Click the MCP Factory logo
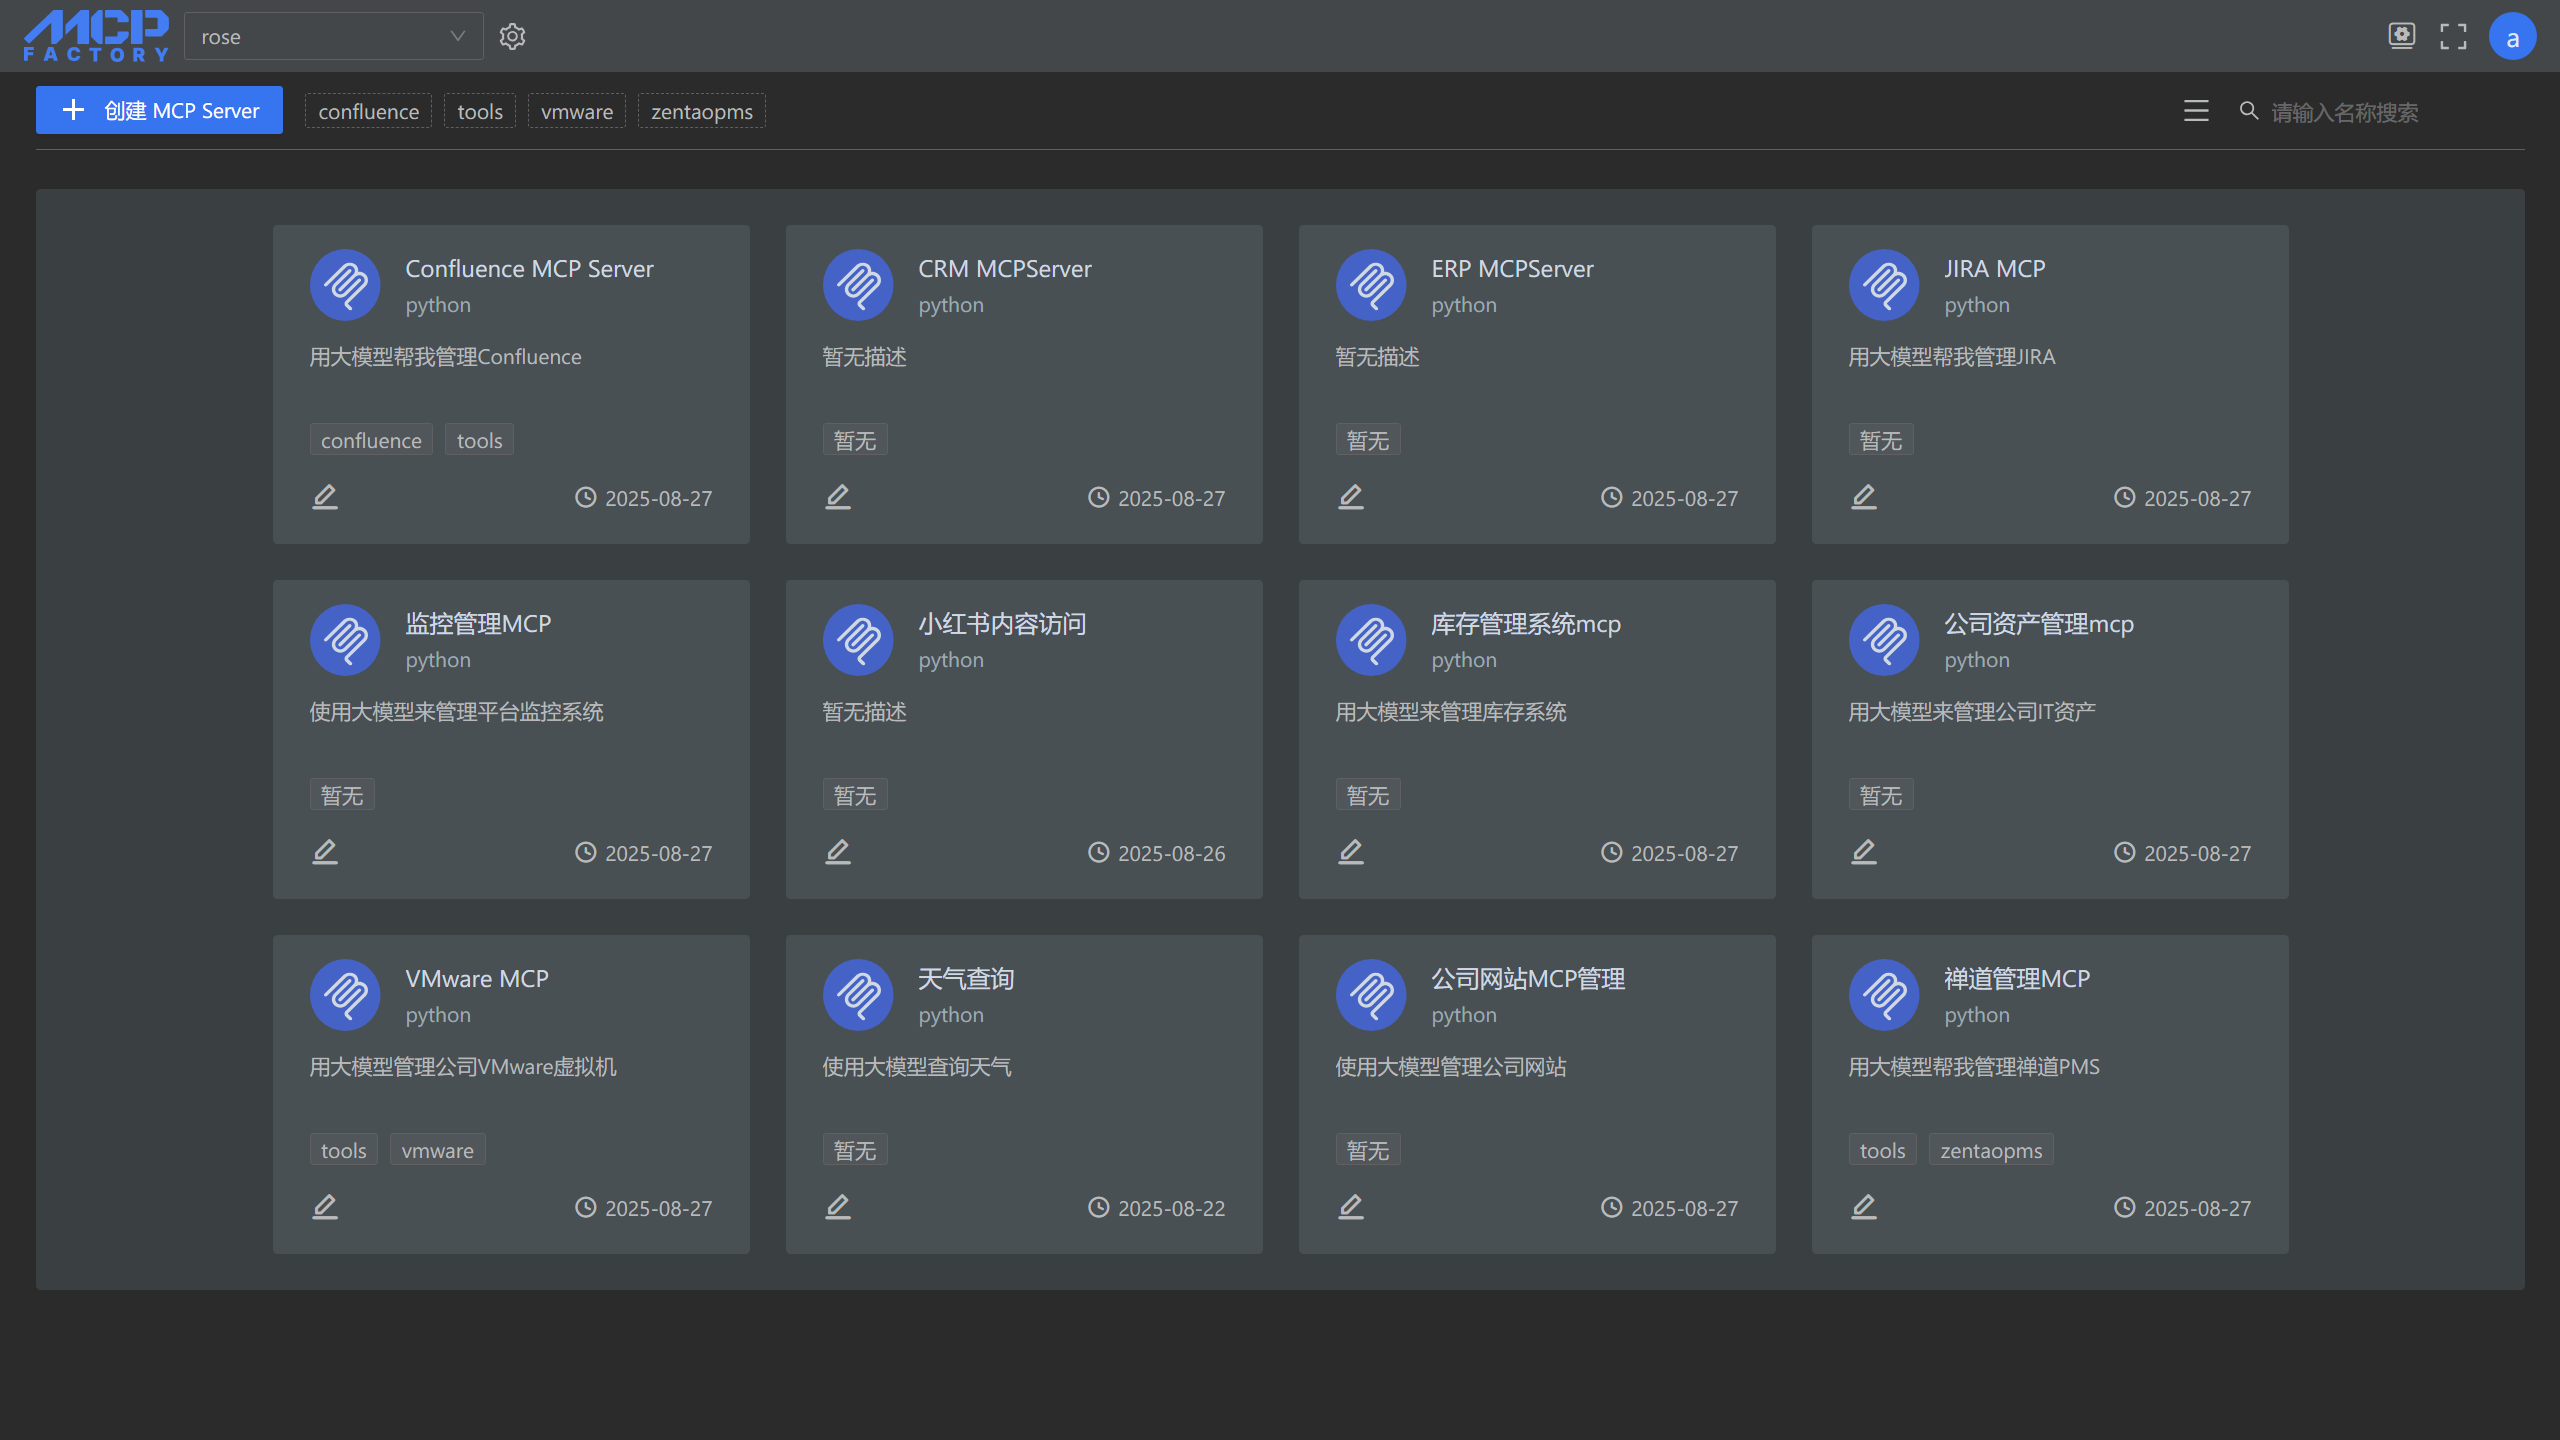2560x1440 pixels. click(x=96, y=37)
